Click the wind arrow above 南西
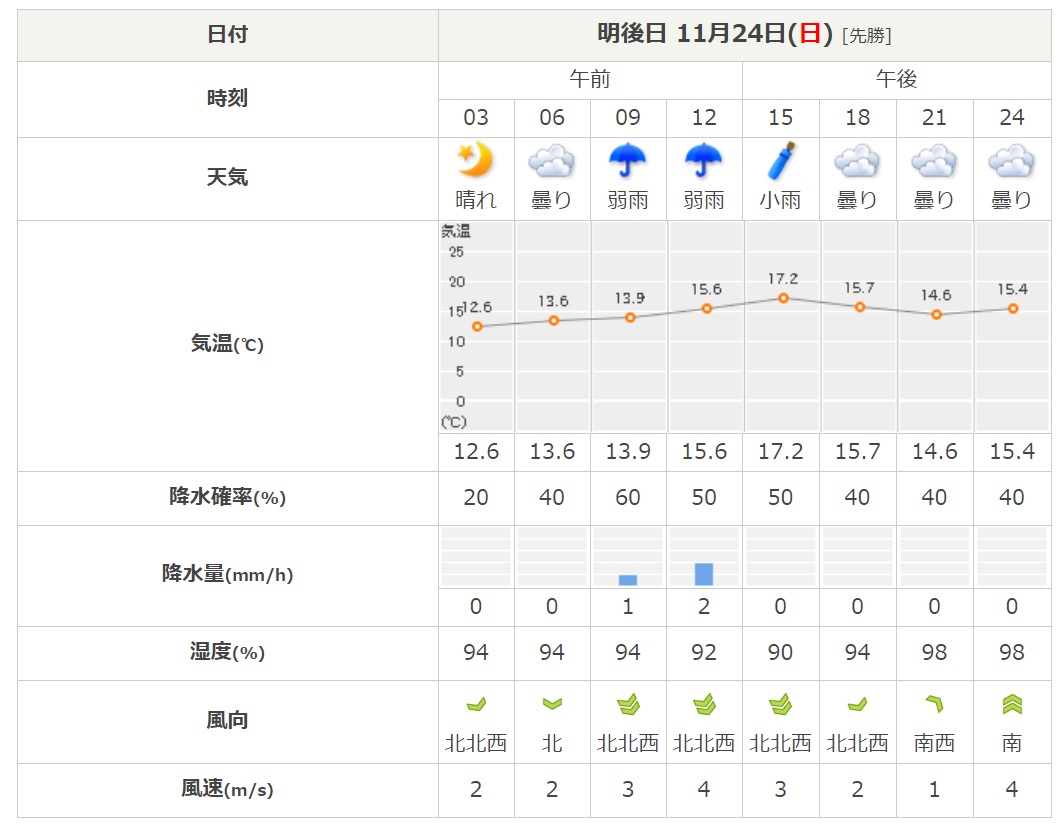 pos(934,706)
